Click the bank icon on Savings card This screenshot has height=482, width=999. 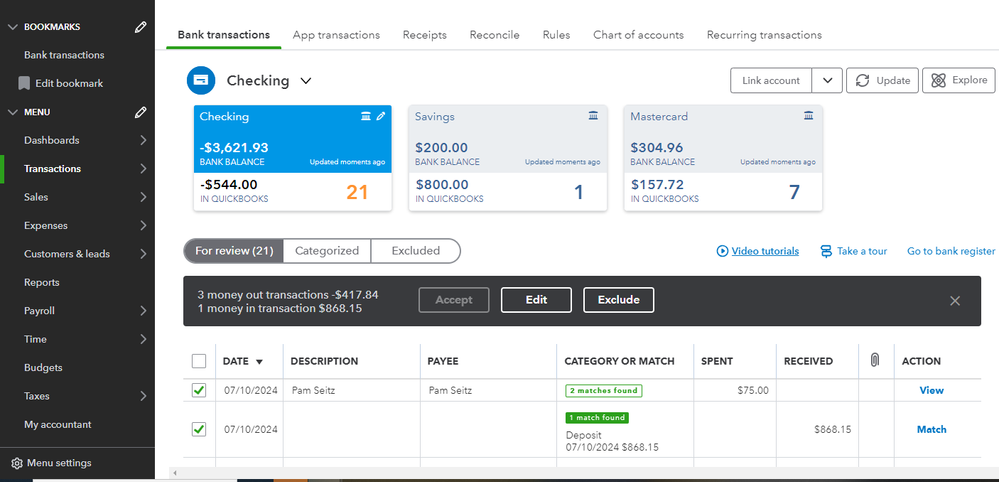[594, 117]
